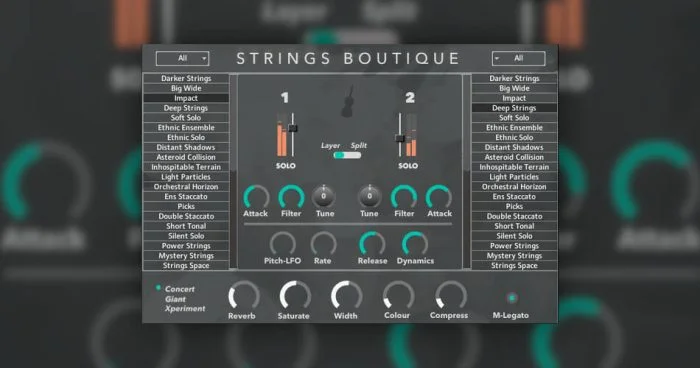Image resolution: width=700 pixels, height=368 pixels.
Task: Select Deep Strings in left list
Action: (x=186, y=108)
